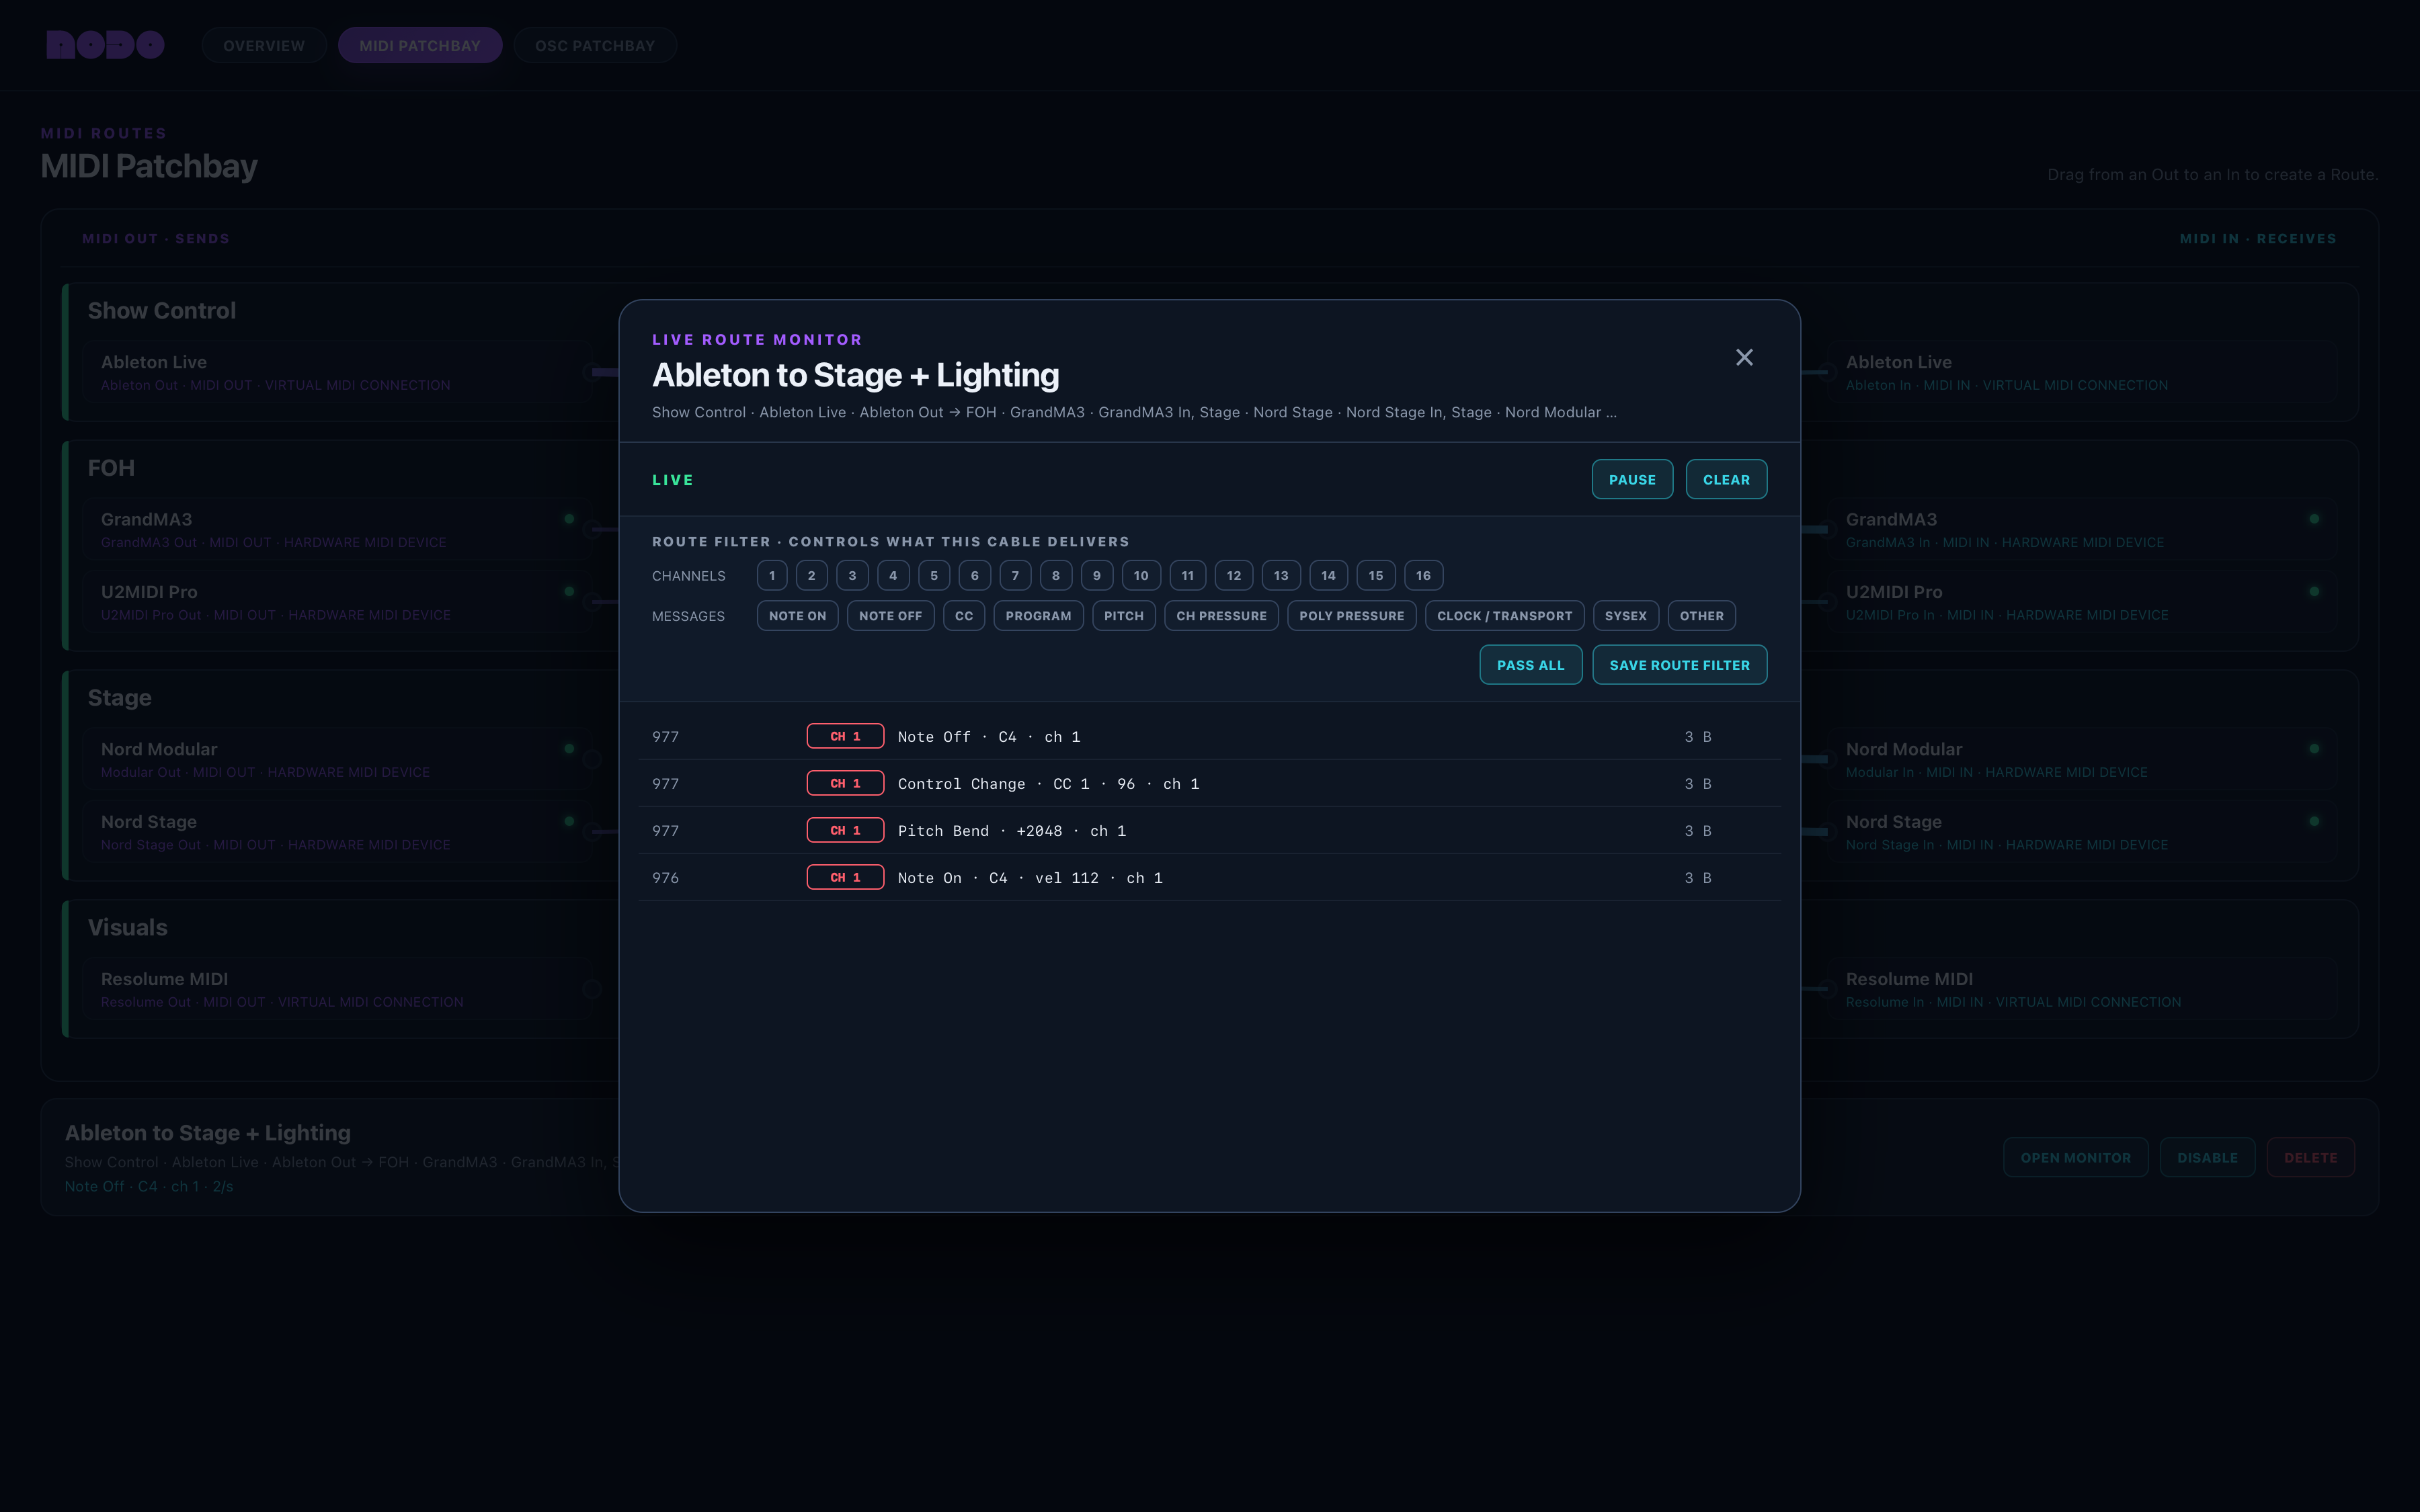Toggle the NOTE ON message filter
The height and width of the screenshot is (1512, 2420).
click(797, 616)
